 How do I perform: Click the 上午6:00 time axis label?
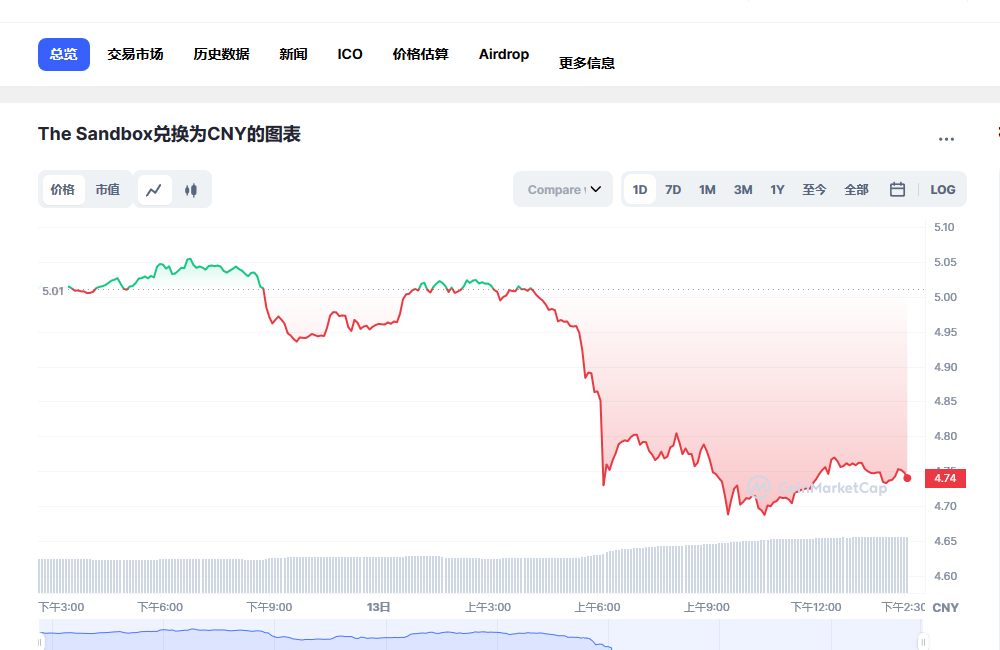(598, 607)
